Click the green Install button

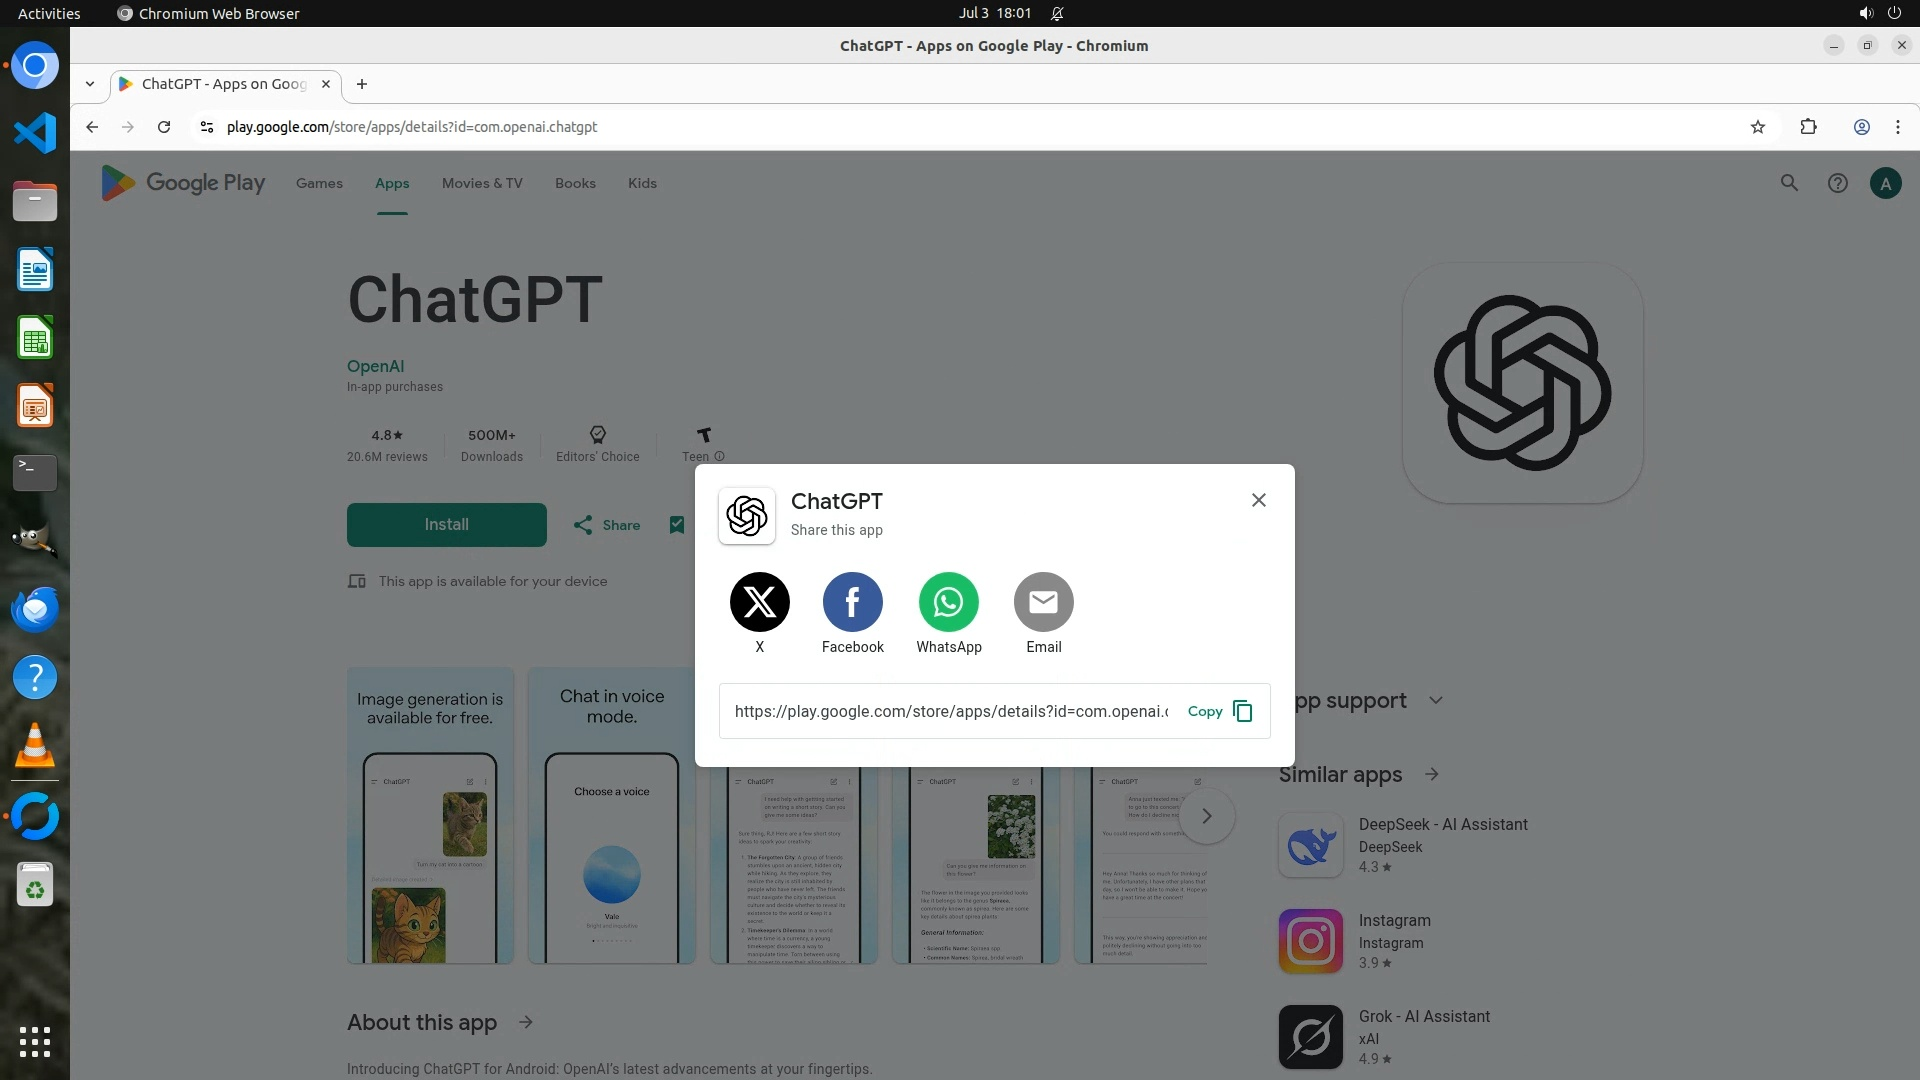[446, 525]
